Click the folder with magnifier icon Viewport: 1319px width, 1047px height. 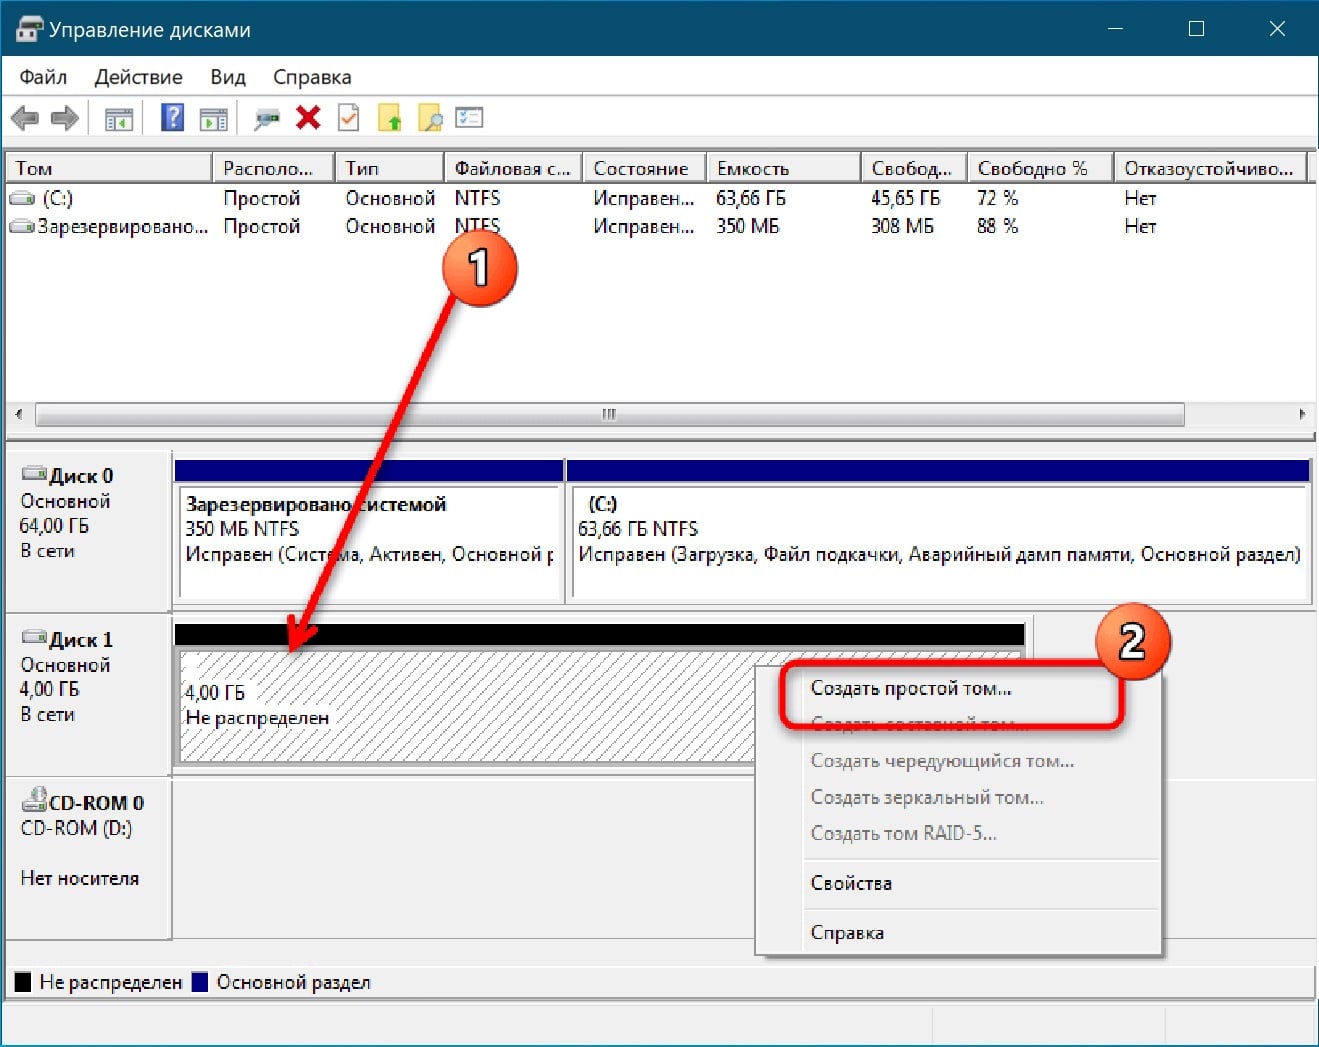tap(430, 119)
